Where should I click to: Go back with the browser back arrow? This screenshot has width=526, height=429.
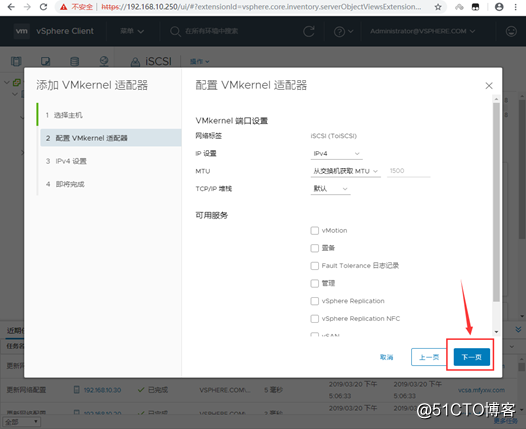(11, 7)
